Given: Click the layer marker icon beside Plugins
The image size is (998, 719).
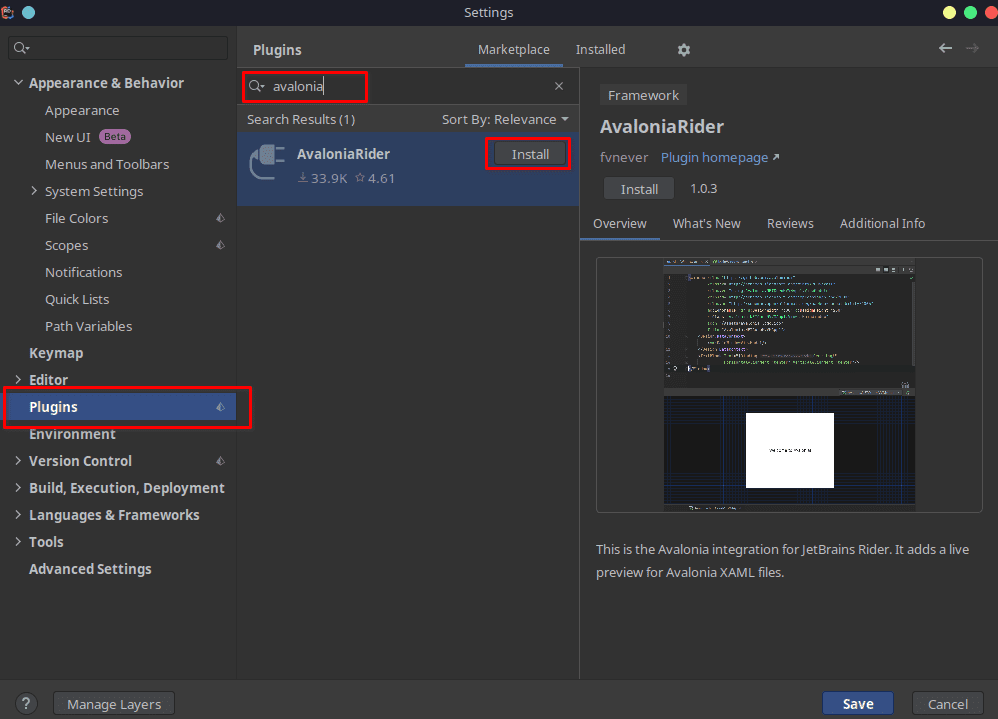Looking at the screenshot, I should [220, 407].
